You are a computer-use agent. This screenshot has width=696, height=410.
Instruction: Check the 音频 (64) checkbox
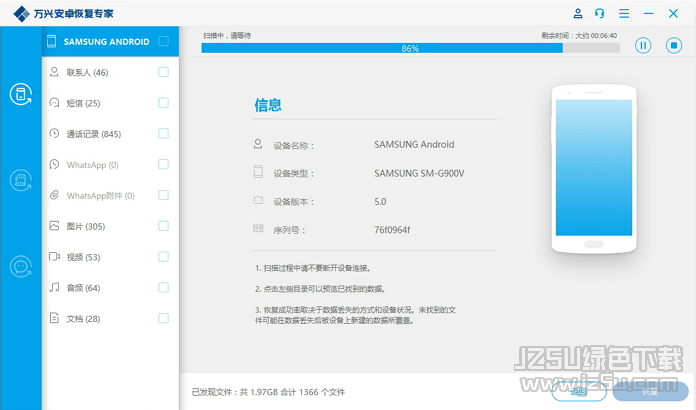point(163,288)
